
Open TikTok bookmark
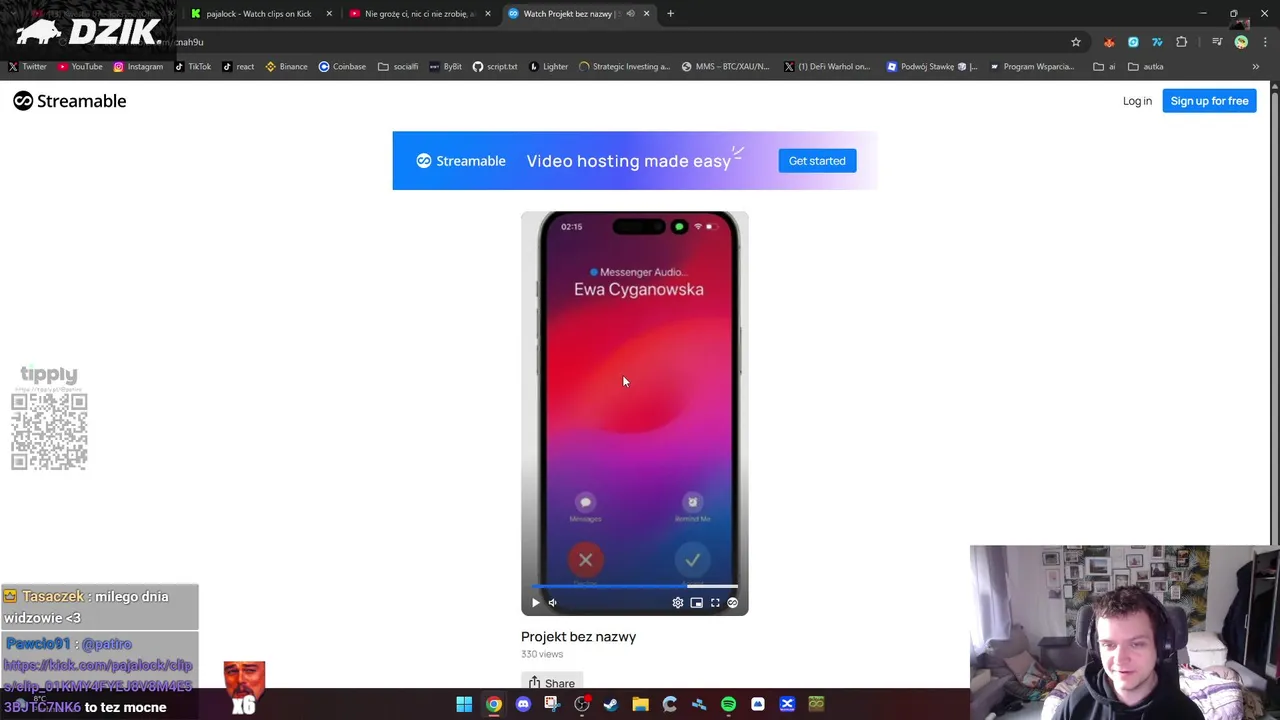tap(193, 67)
